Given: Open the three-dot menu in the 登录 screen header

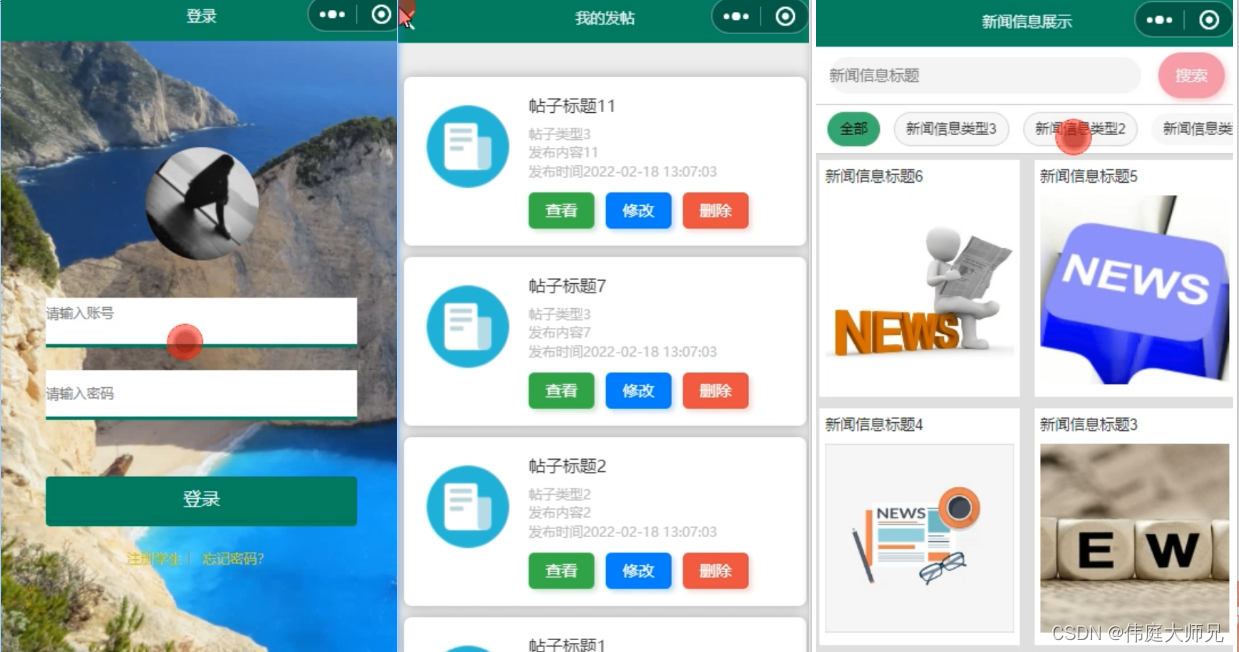Looking at the screenshot, I should point(332,15).
